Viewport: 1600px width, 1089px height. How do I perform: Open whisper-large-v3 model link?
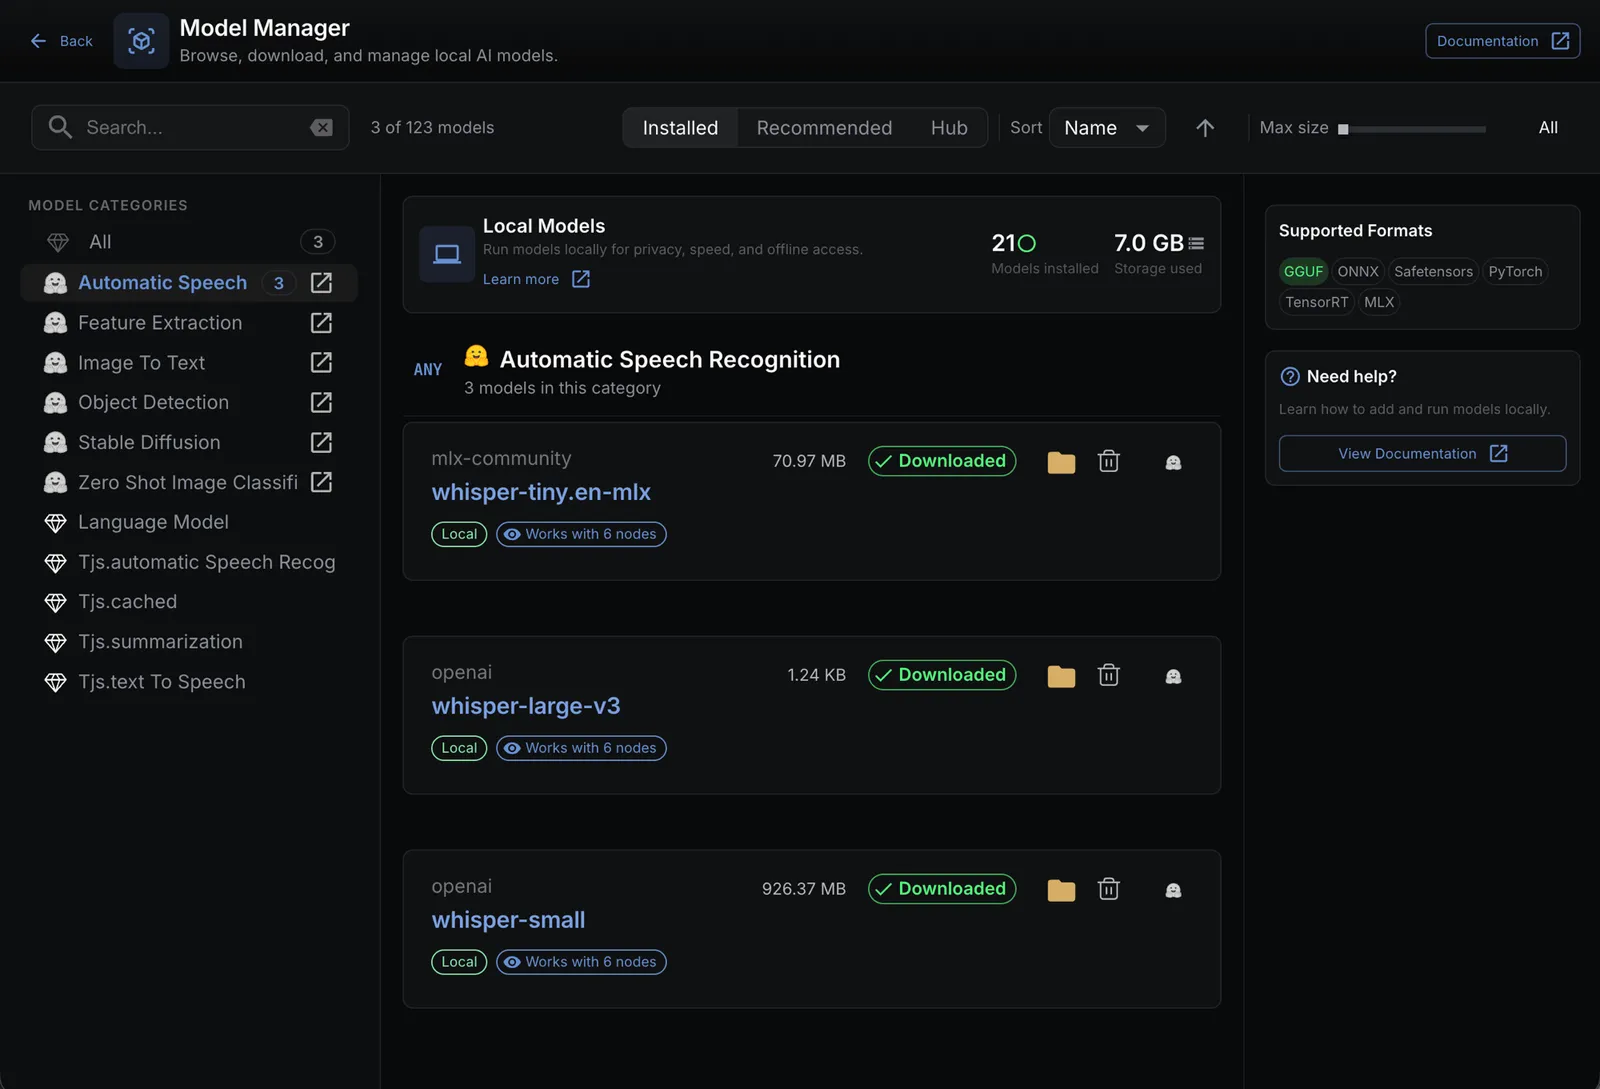click(526, 706)
